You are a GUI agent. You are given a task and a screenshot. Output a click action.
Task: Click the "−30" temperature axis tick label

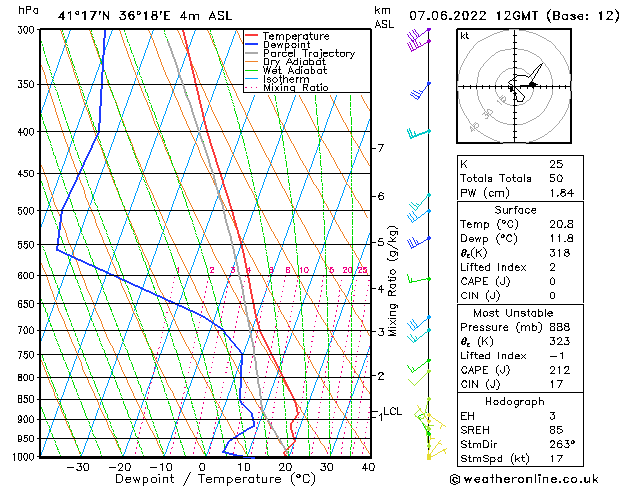click(x=78, y=467)
